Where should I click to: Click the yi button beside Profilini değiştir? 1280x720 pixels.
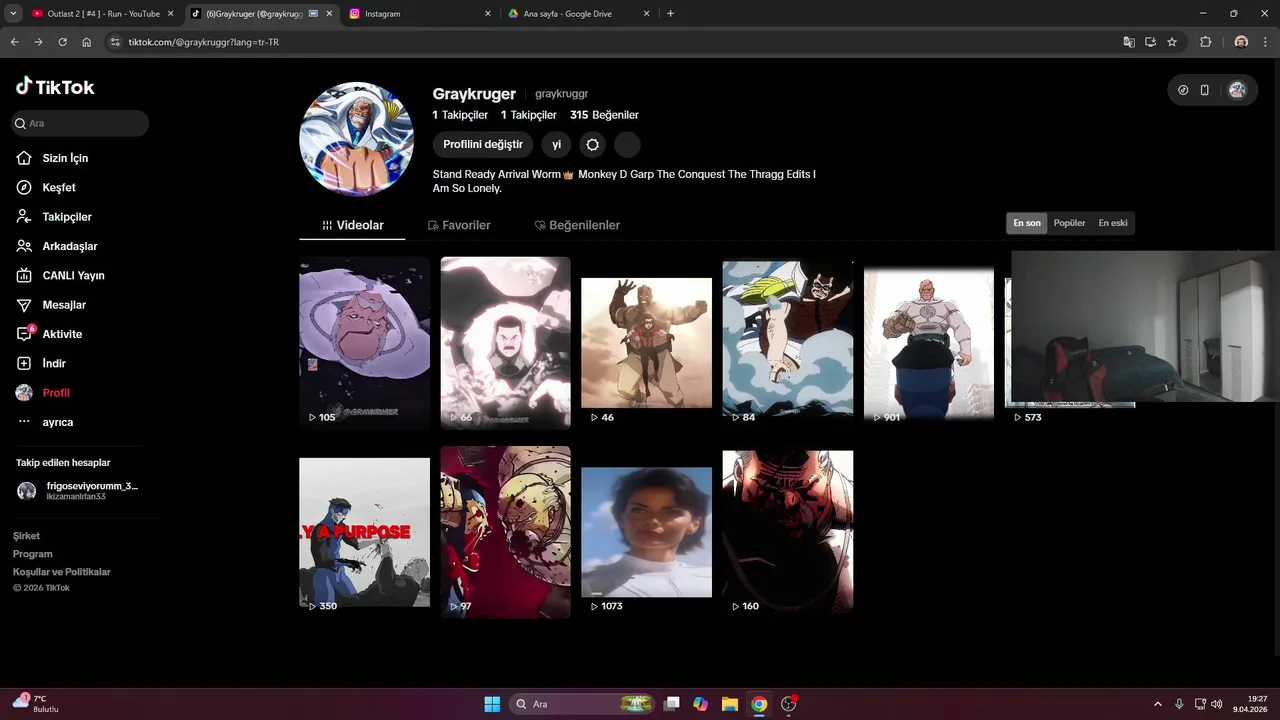coord(557,145)
